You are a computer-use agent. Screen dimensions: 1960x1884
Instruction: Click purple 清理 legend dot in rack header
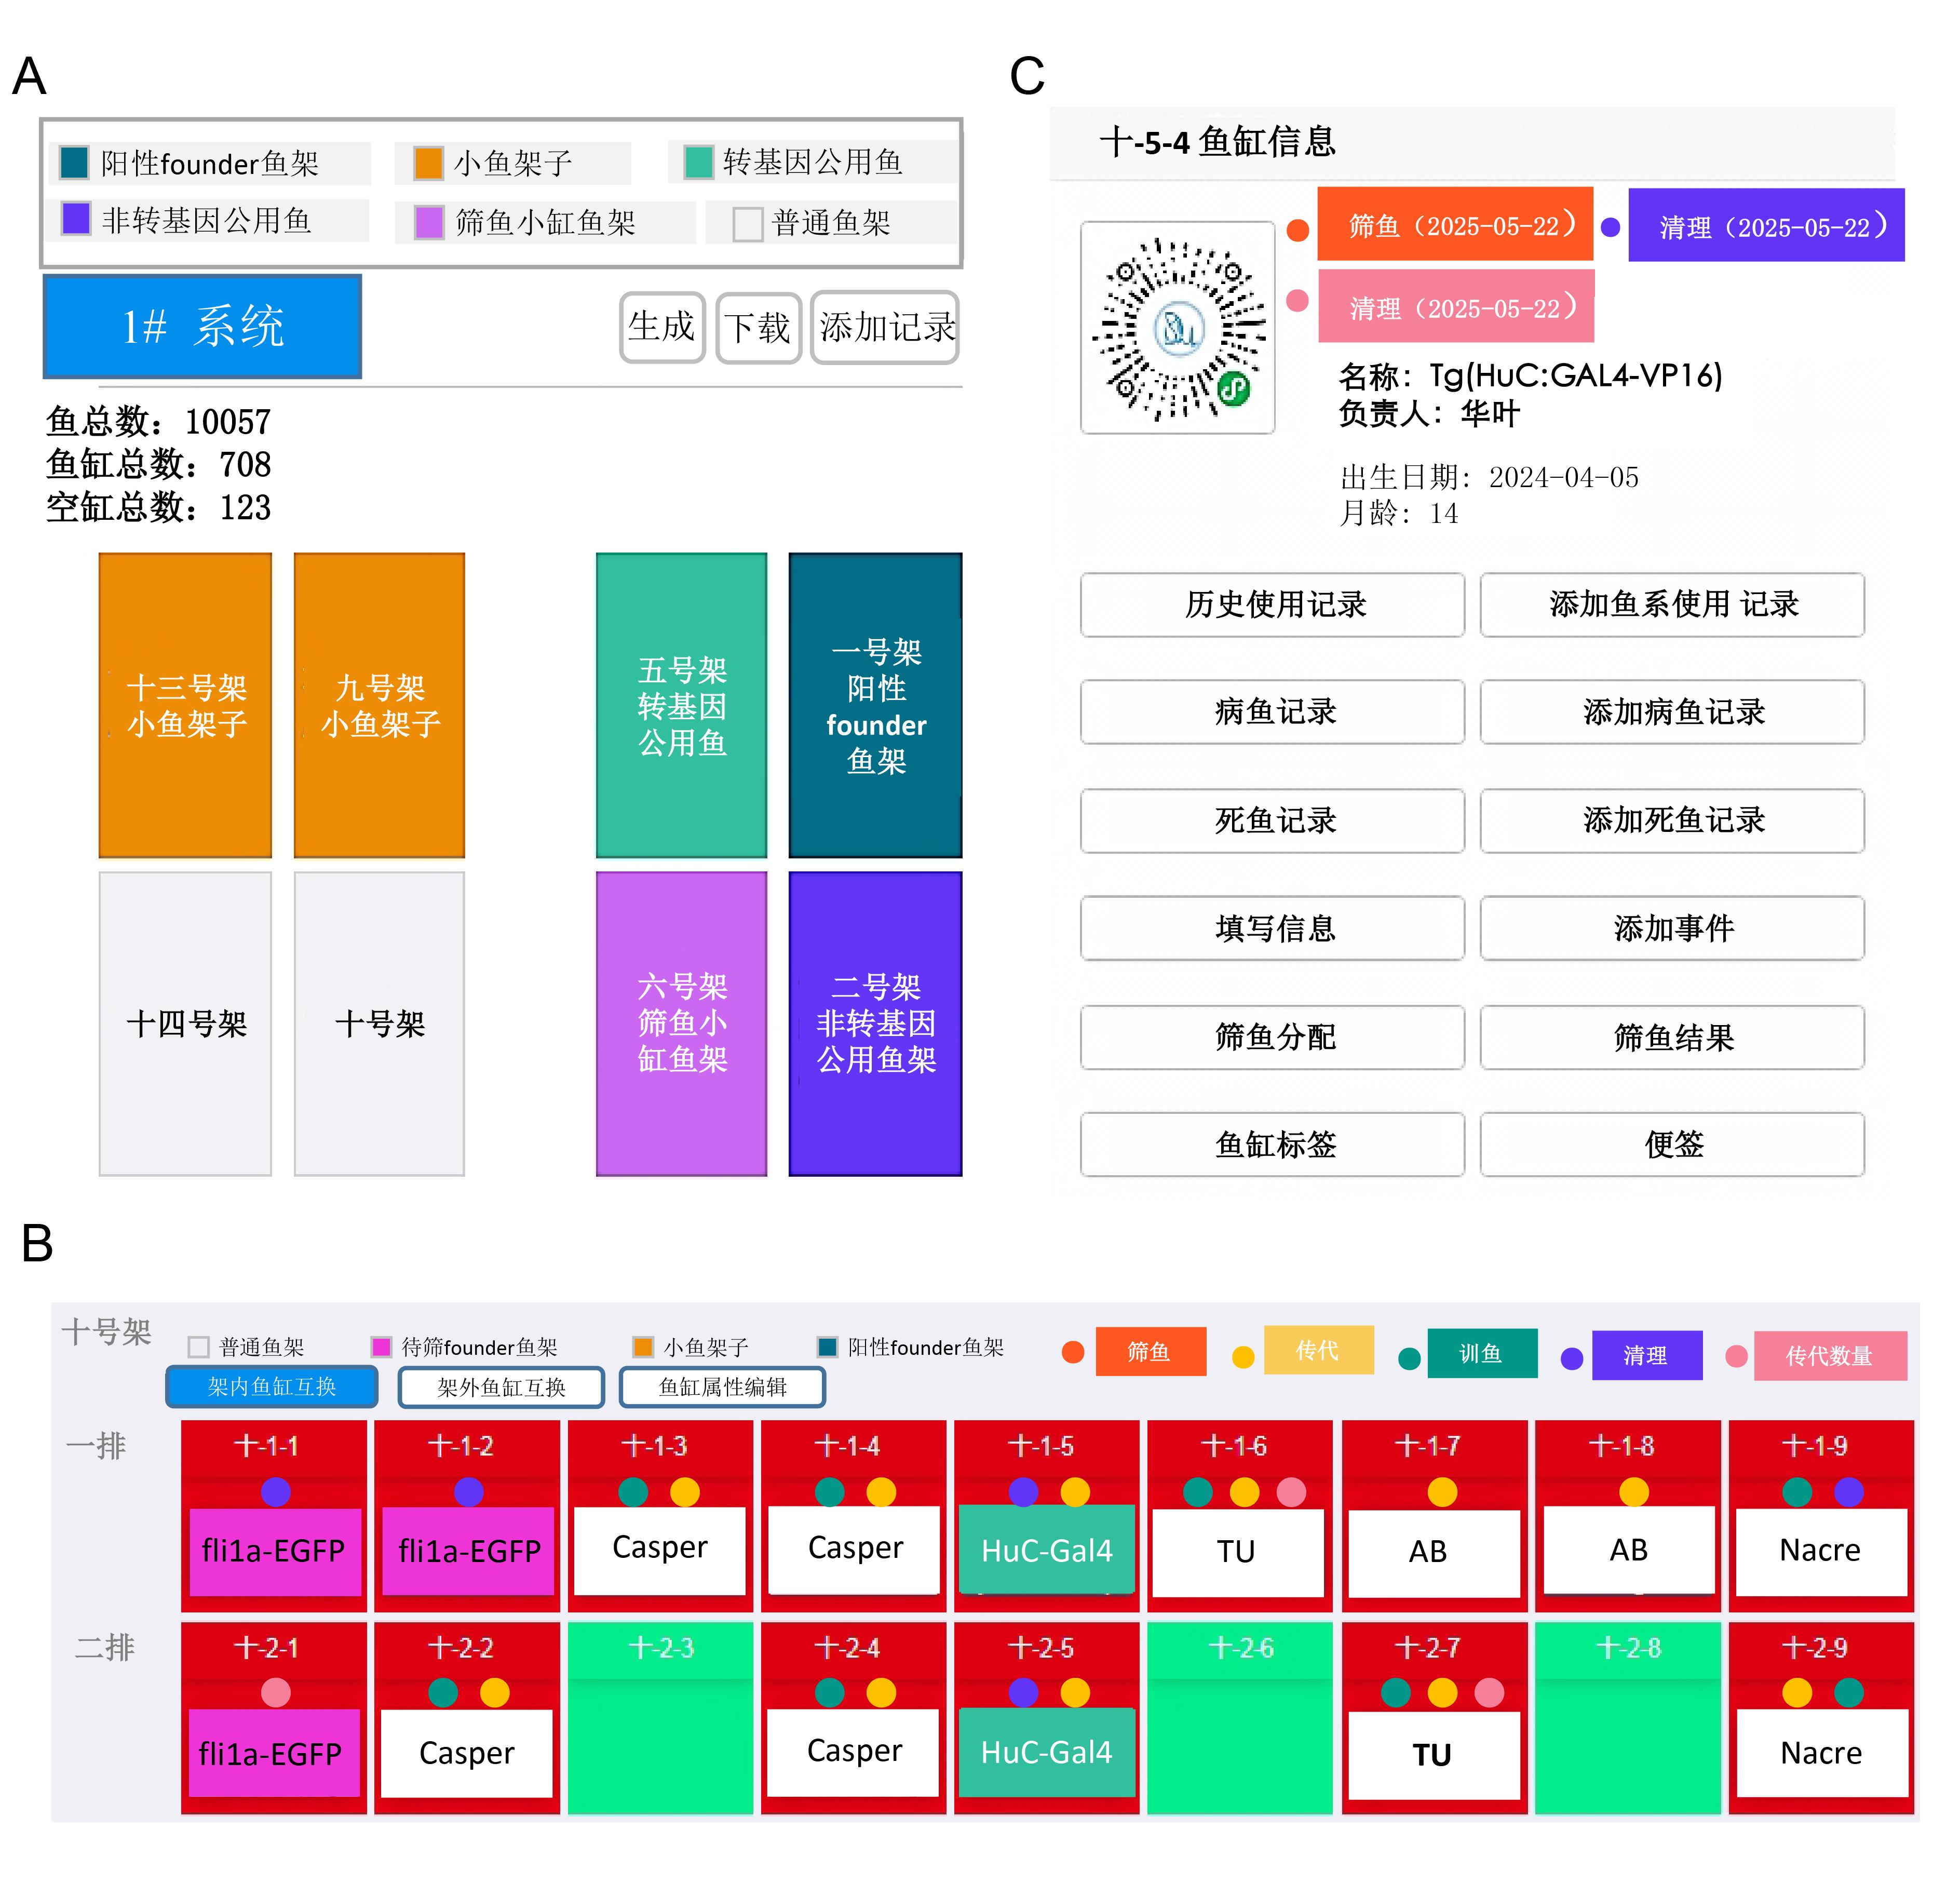1572,1358
